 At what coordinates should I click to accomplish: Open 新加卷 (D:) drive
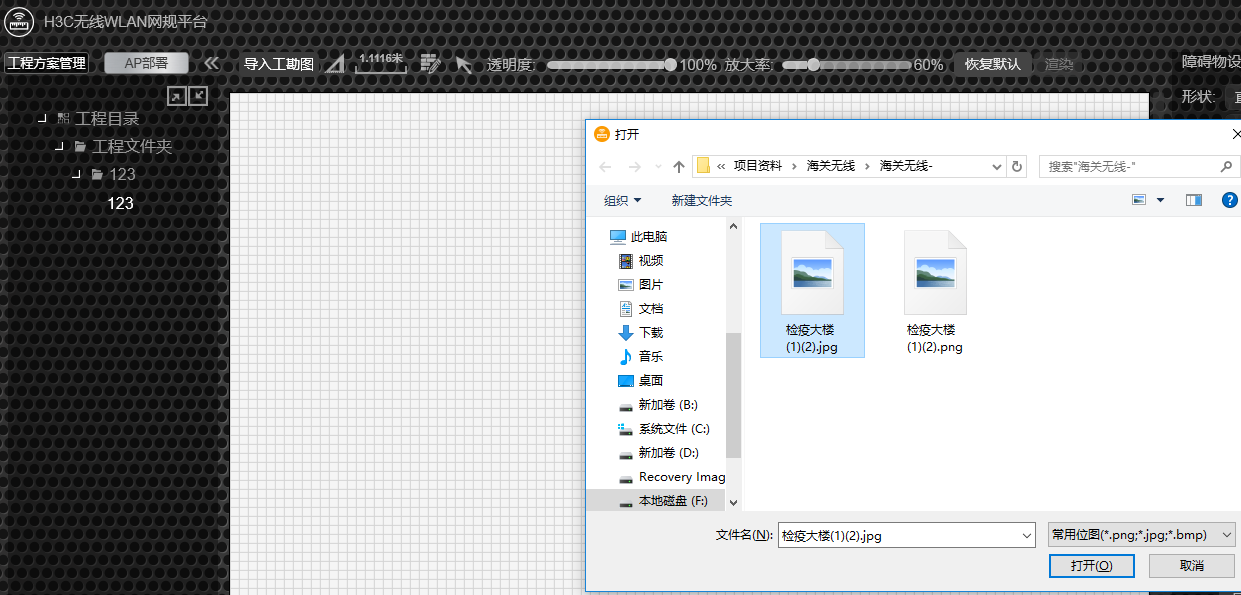tap(658, 452)
